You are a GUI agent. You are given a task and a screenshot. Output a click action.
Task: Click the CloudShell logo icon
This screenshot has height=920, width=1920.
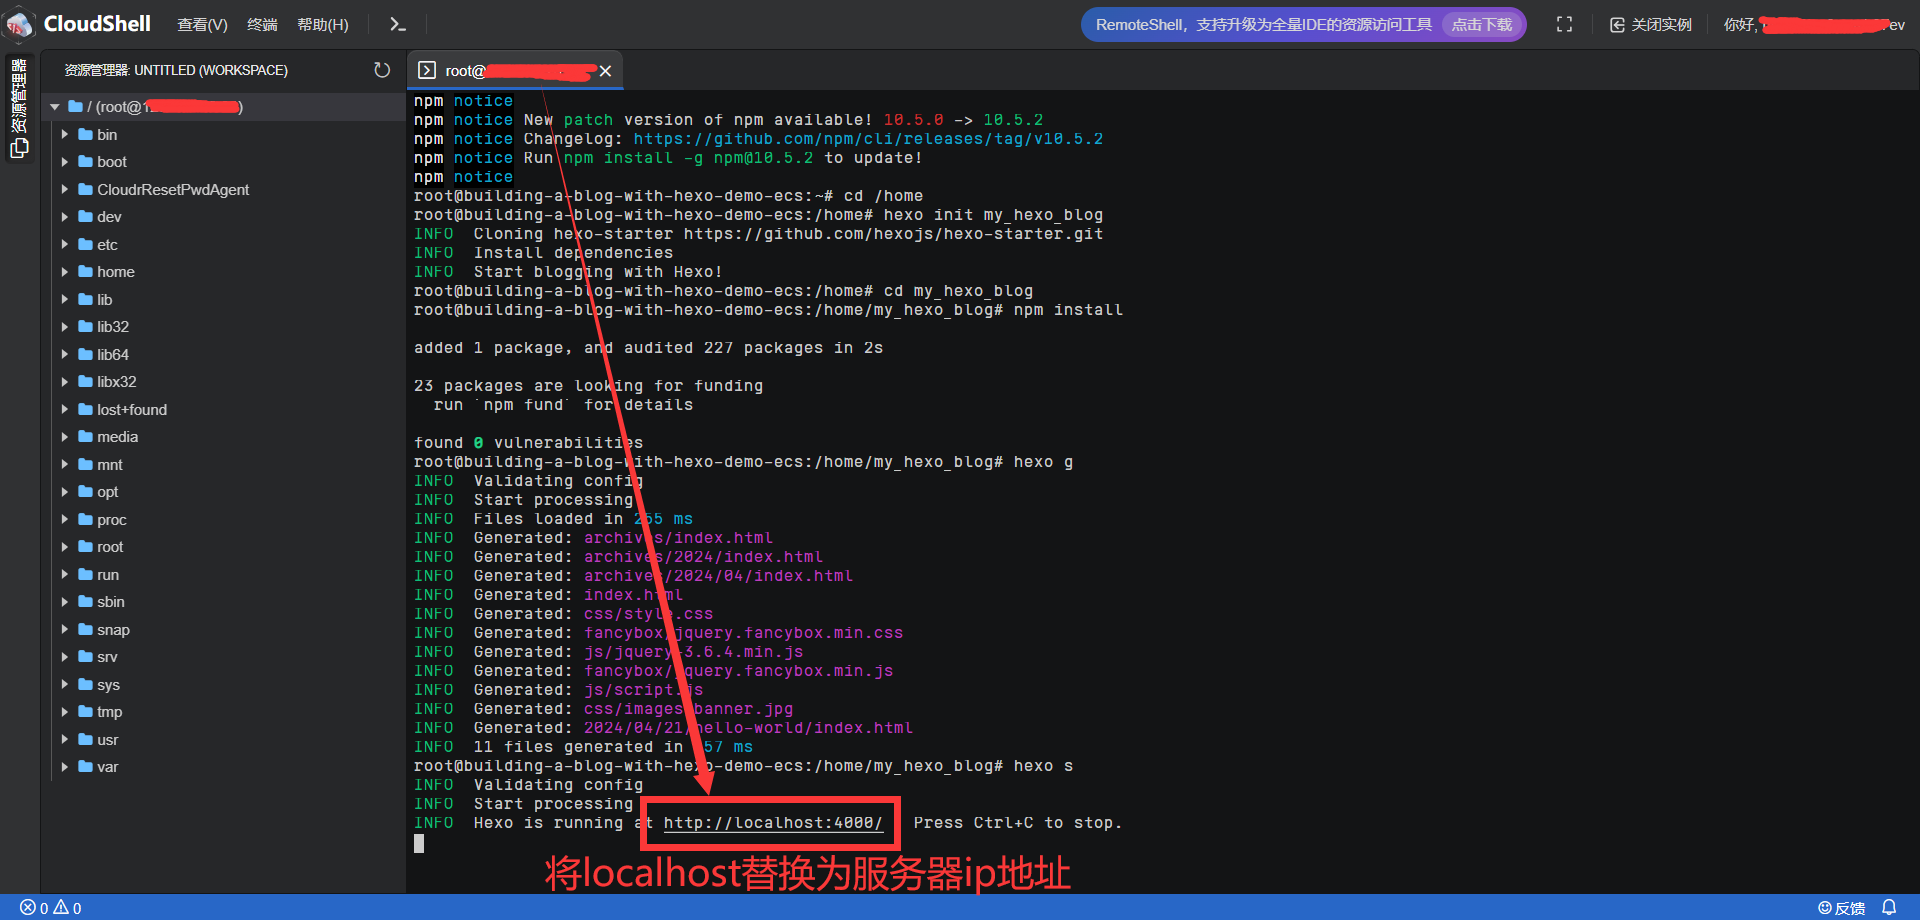pyautogui.click(x=20, y=24)
